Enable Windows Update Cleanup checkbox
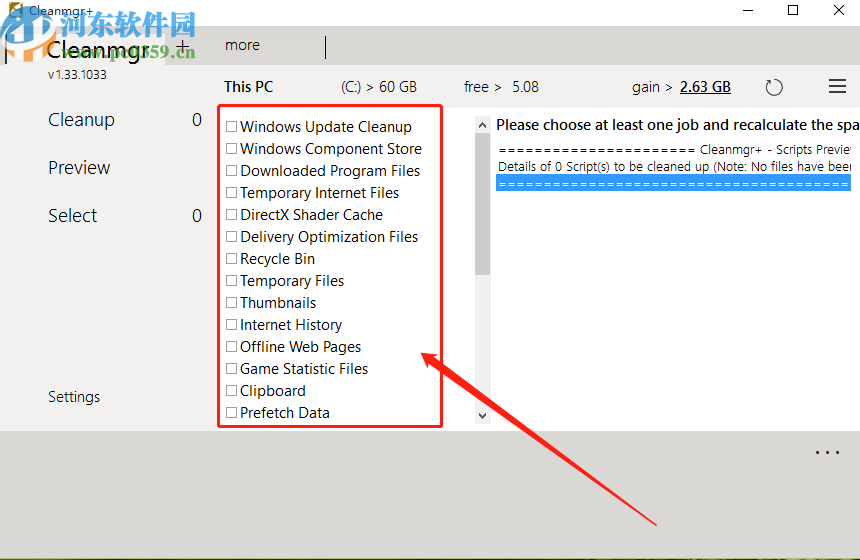Screen dimensions: 860x560 [x=231, y=127]
